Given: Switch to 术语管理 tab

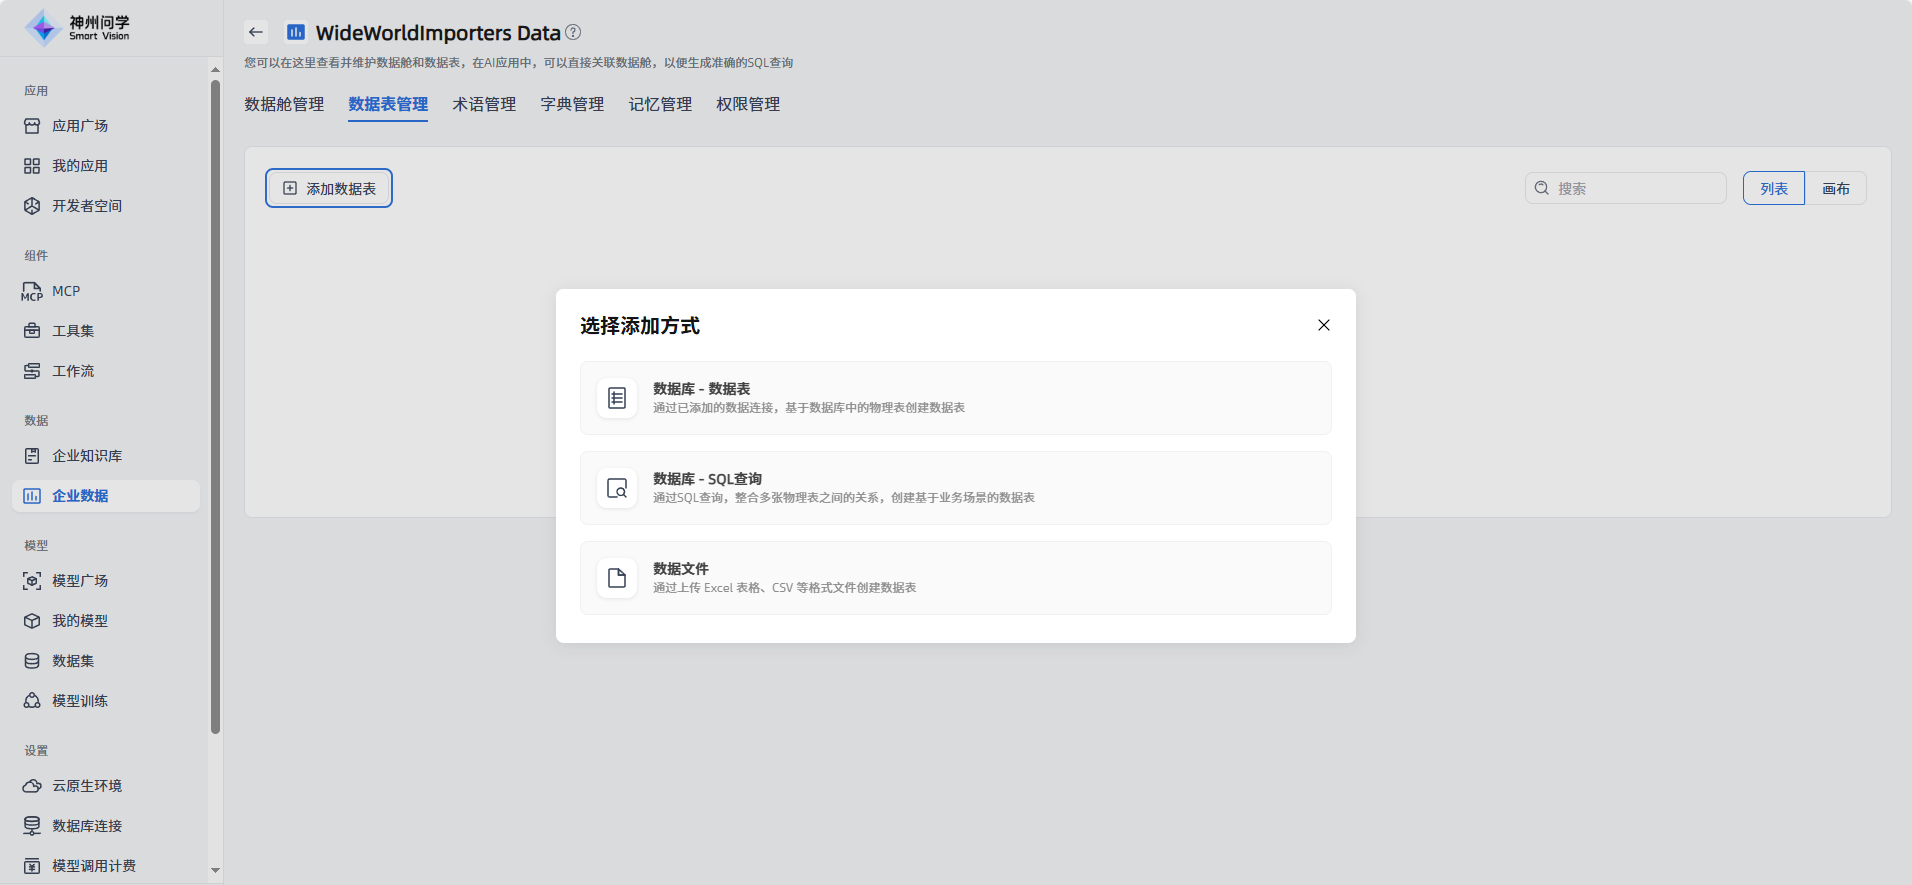Looking at the screenshot, I should click(x=484, y=104).
